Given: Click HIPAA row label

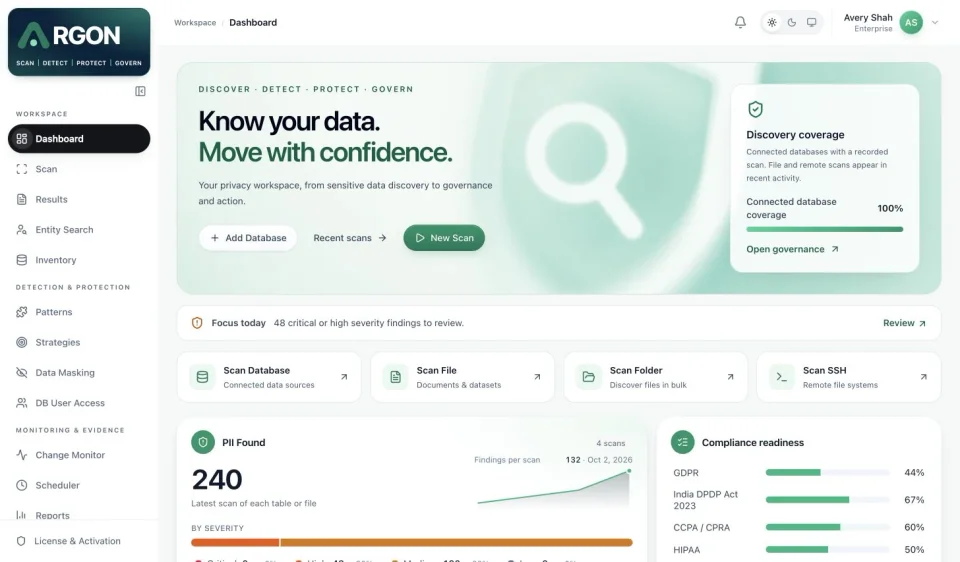Looking at the screenshot, I should pyautogui.click(x=686, y=550).
